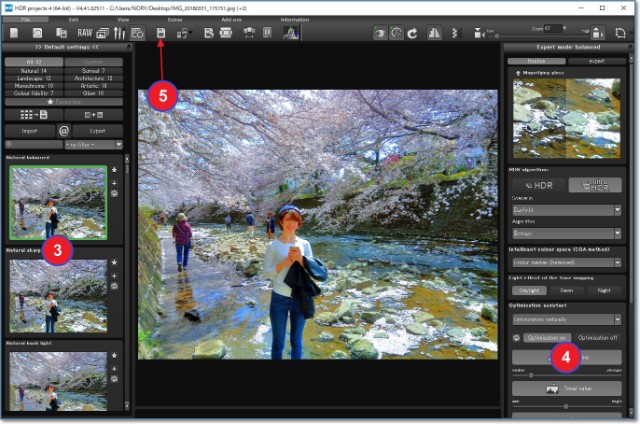
Task: Select Daylight tone mapping light
Action: coord(531,291)
